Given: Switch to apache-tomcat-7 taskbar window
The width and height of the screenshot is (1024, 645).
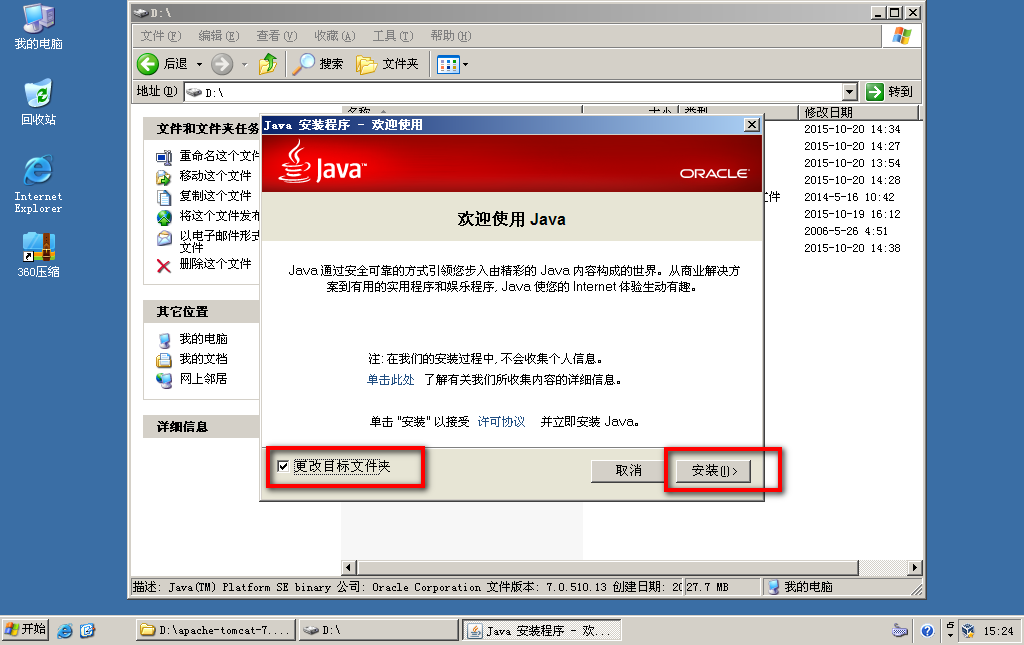Looking at the screenshot, I should (x=216, y=631).
